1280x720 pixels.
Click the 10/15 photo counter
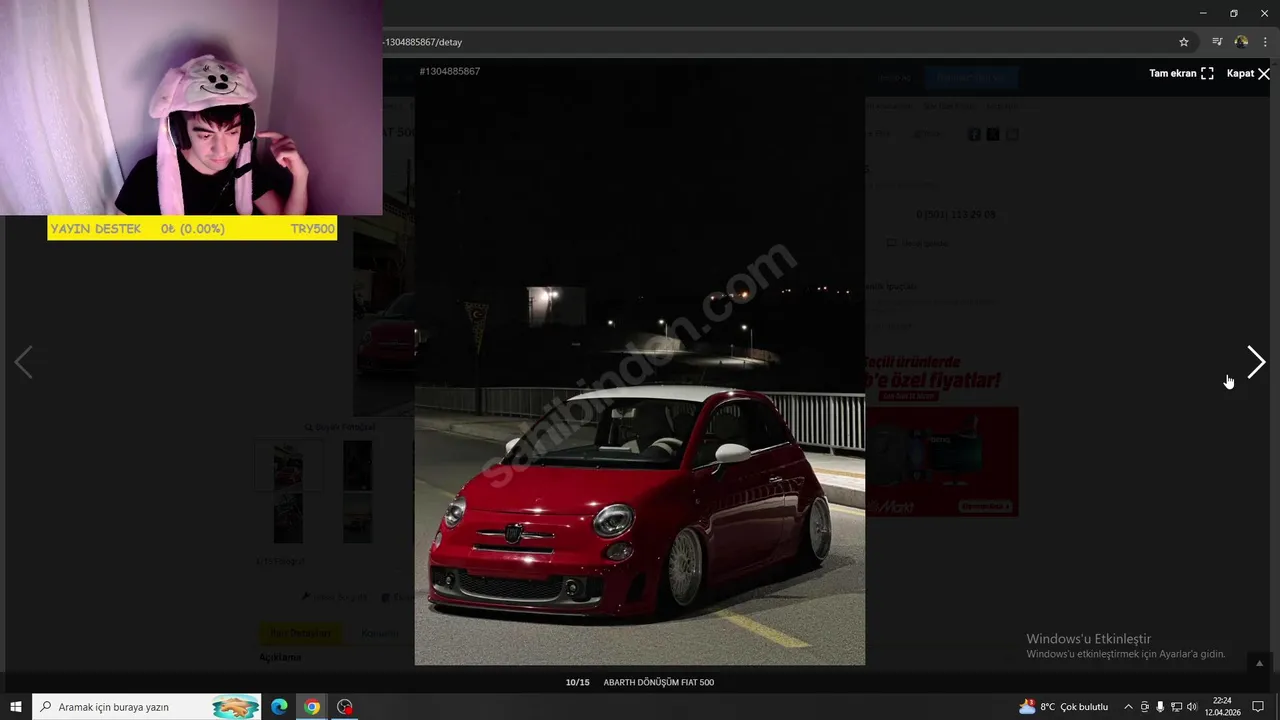pyautogui.click(x=577, y=682)
